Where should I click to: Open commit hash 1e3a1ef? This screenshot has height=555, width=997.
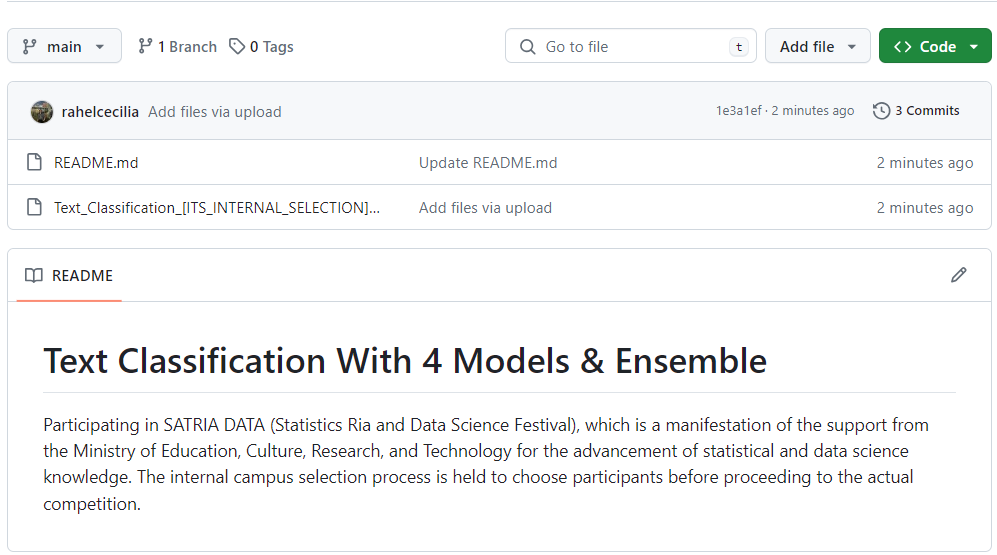[739, 111]
